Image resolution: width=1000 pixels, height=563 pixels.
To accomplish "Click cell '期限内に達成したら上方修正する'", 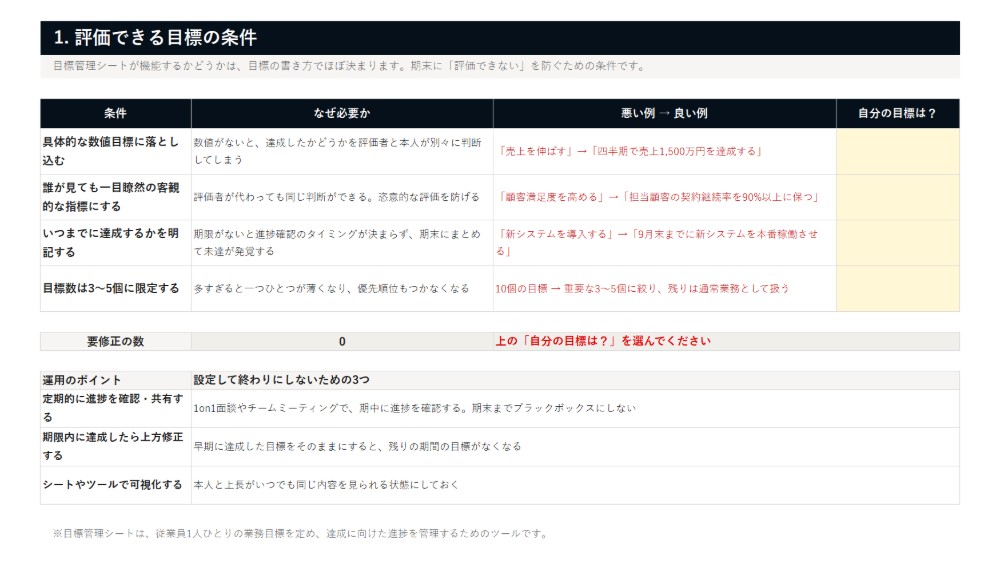I will tap(115, 446).
